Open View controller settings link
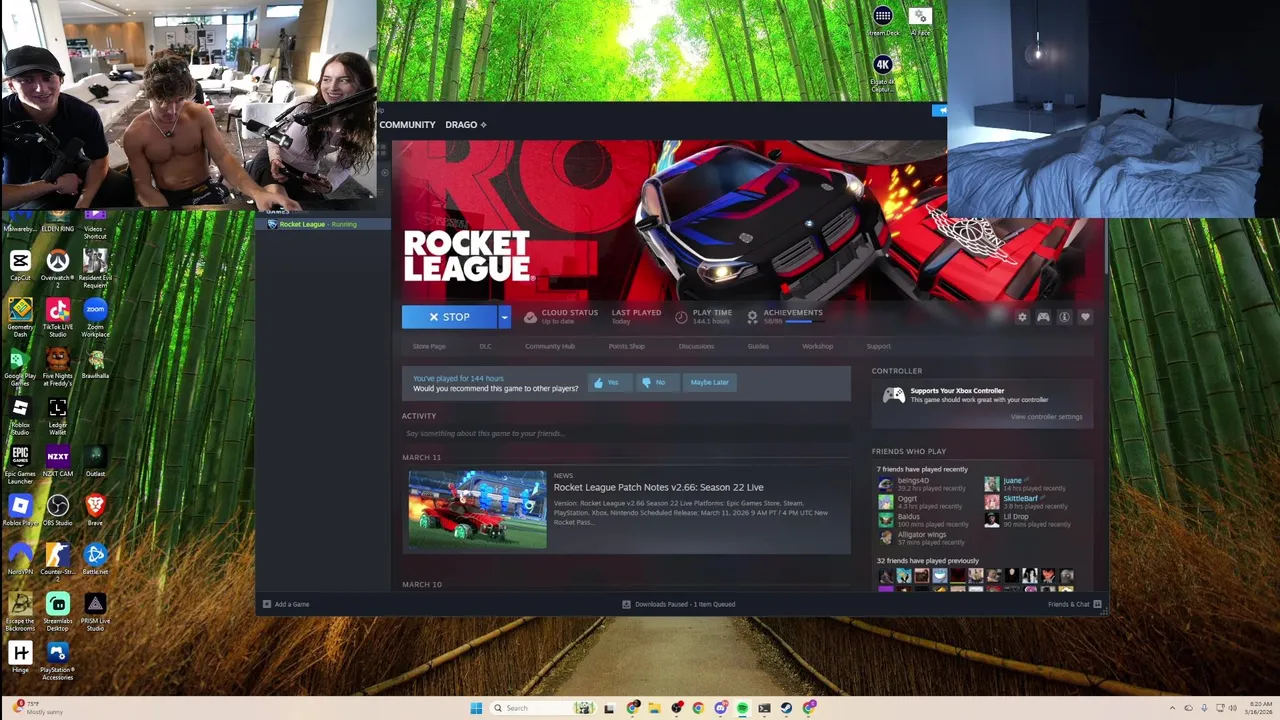 pos(1046,417)
